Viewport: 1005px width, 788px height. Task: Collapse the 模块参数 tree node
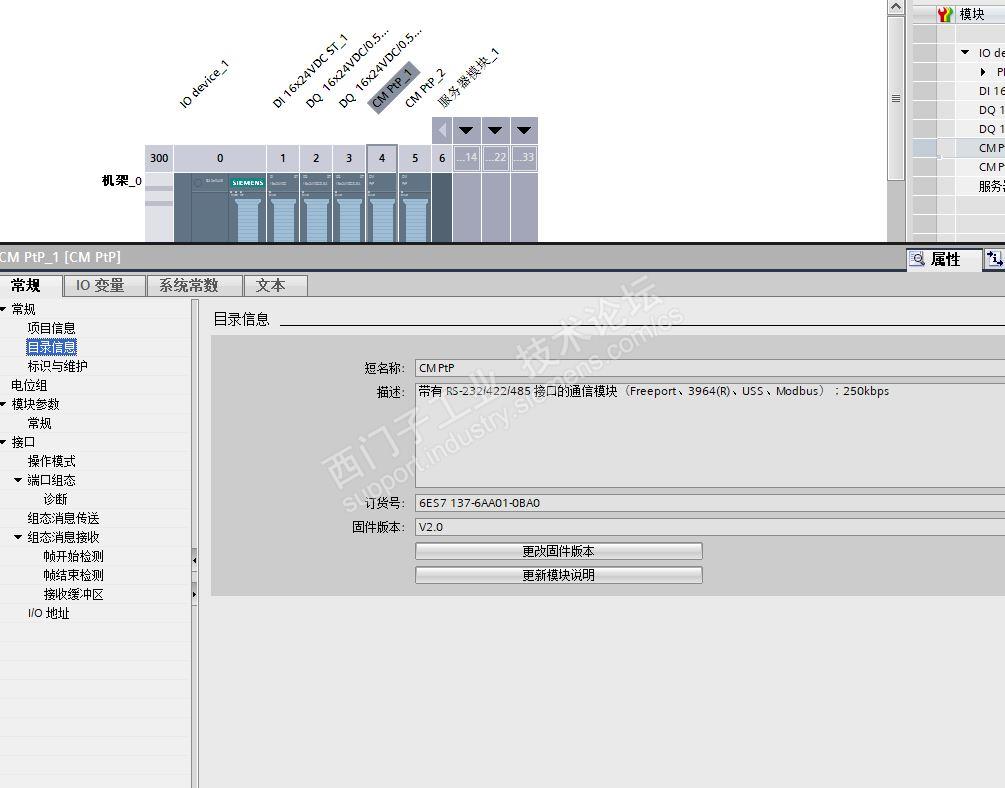[3, 404]
